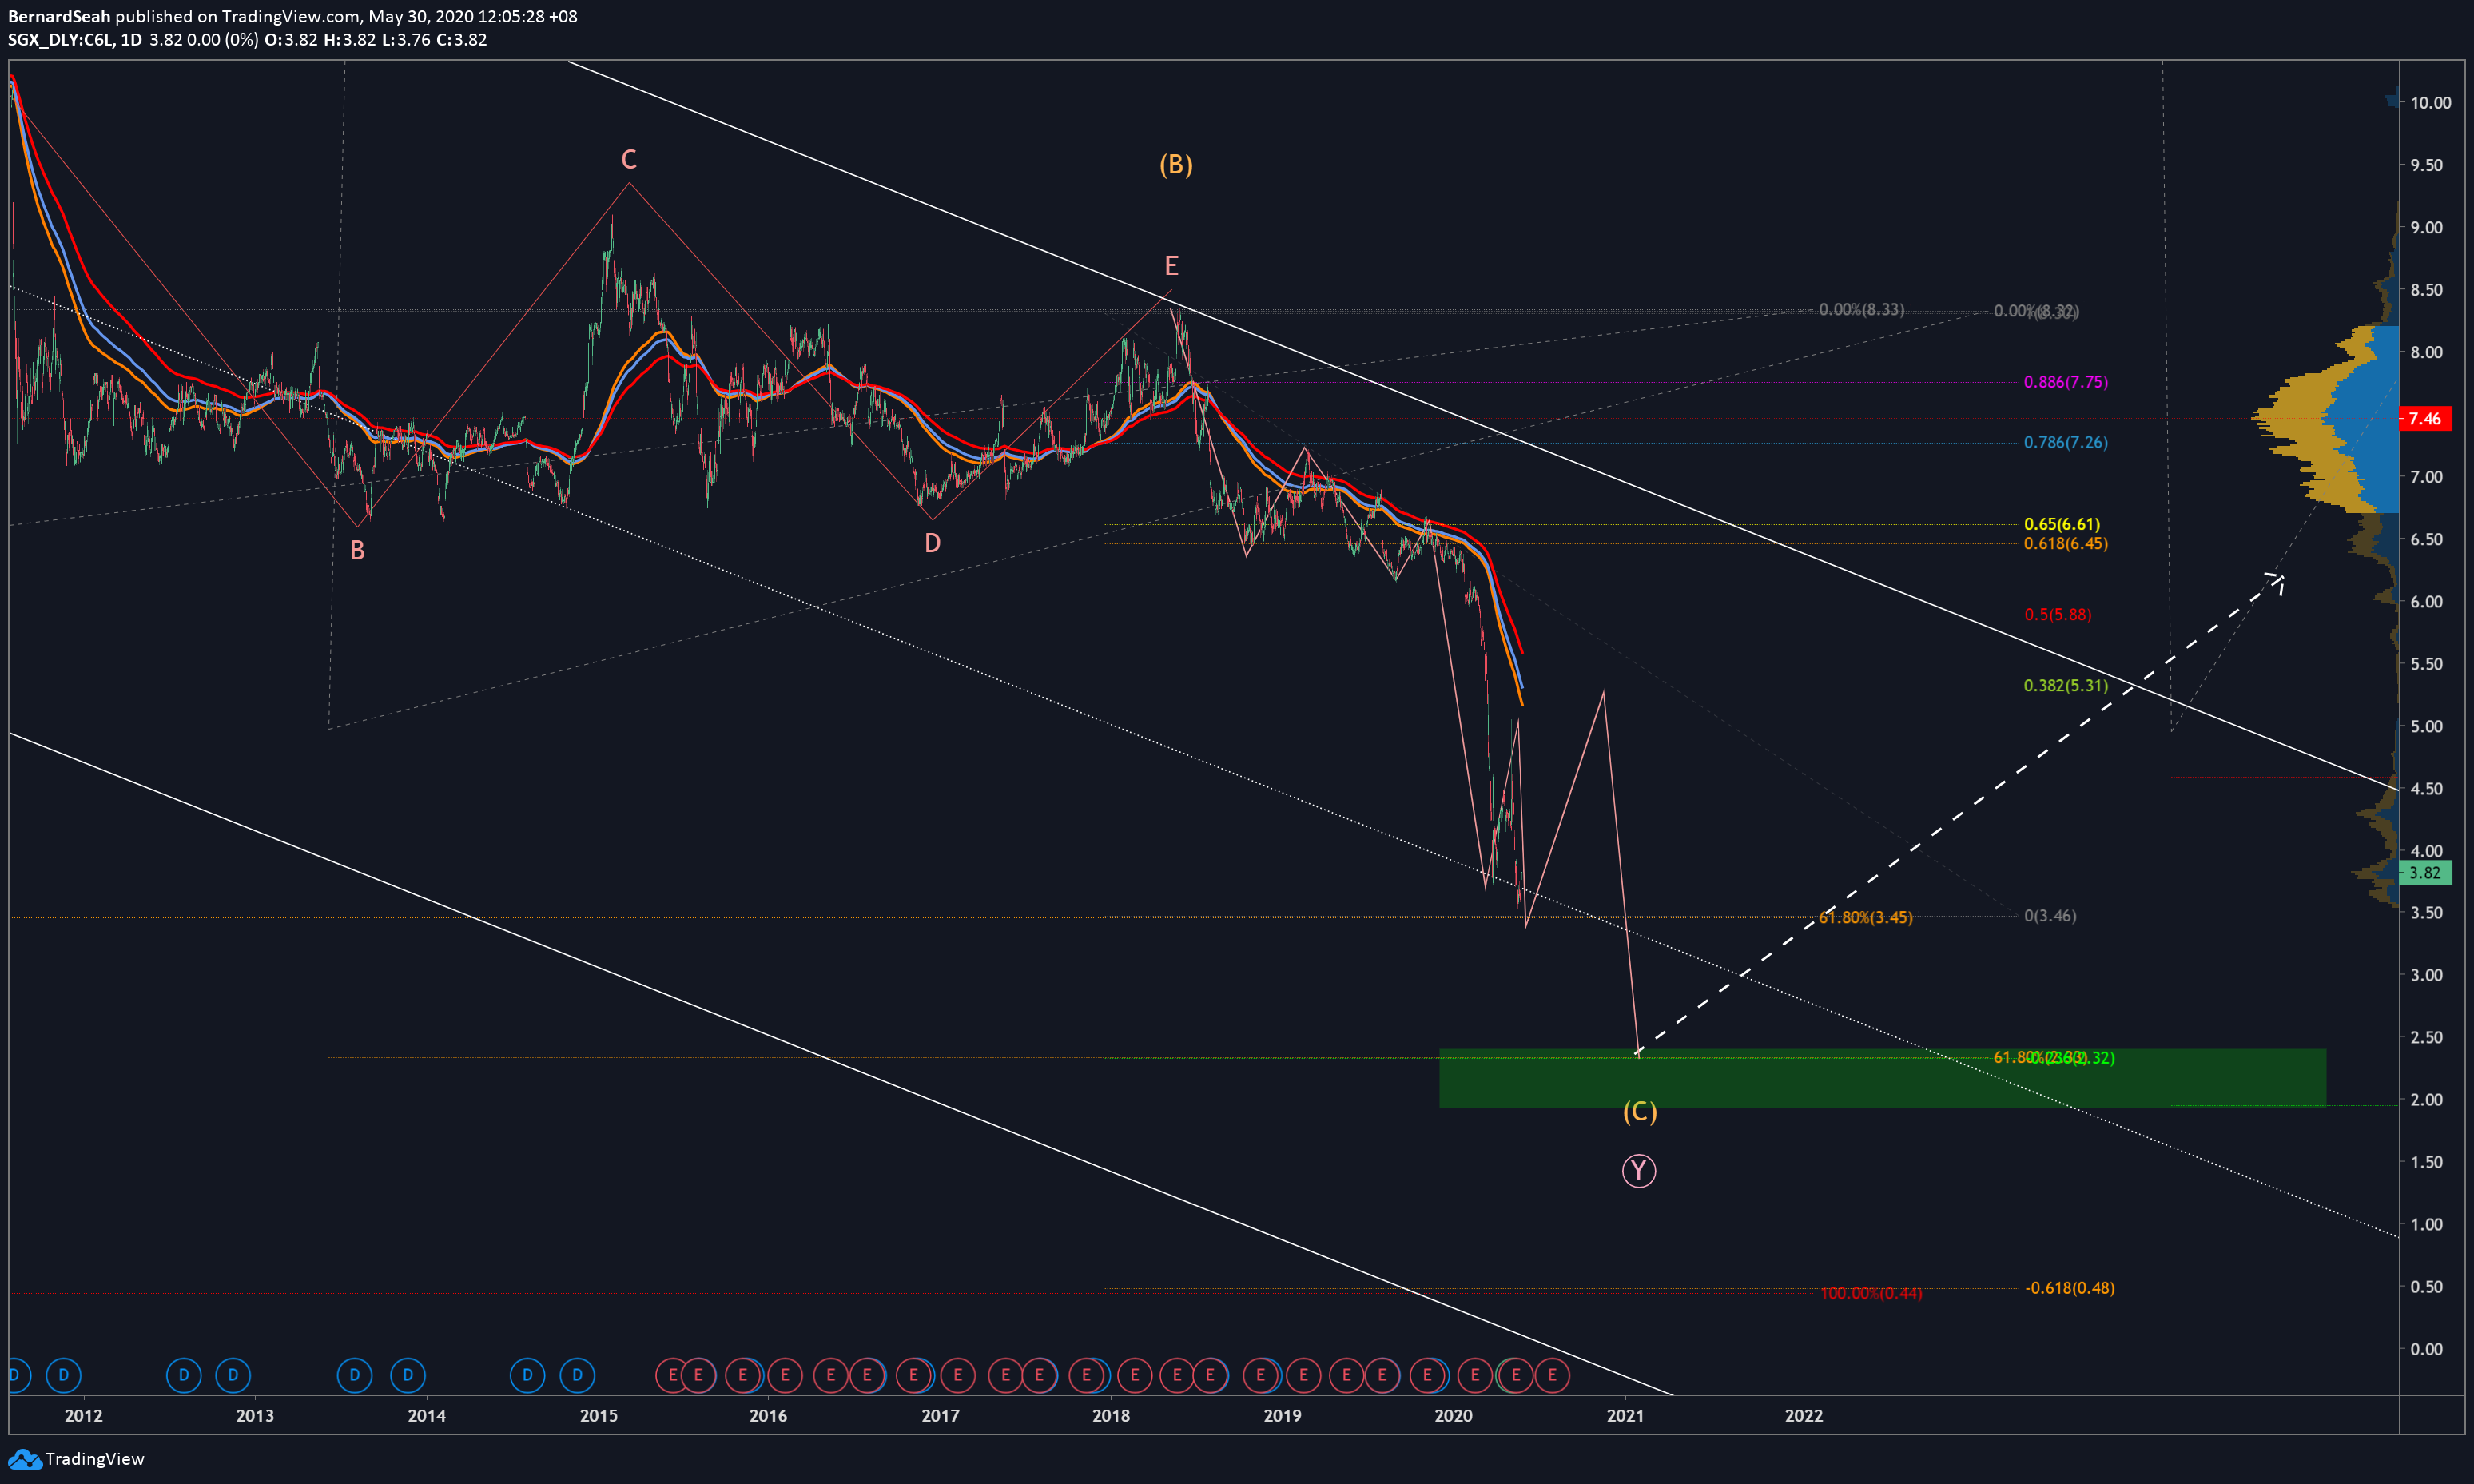The height and width of the screenshot is (1484, 2474).
Task: Click the circled Y wave label
Action: point(1638,1170)
